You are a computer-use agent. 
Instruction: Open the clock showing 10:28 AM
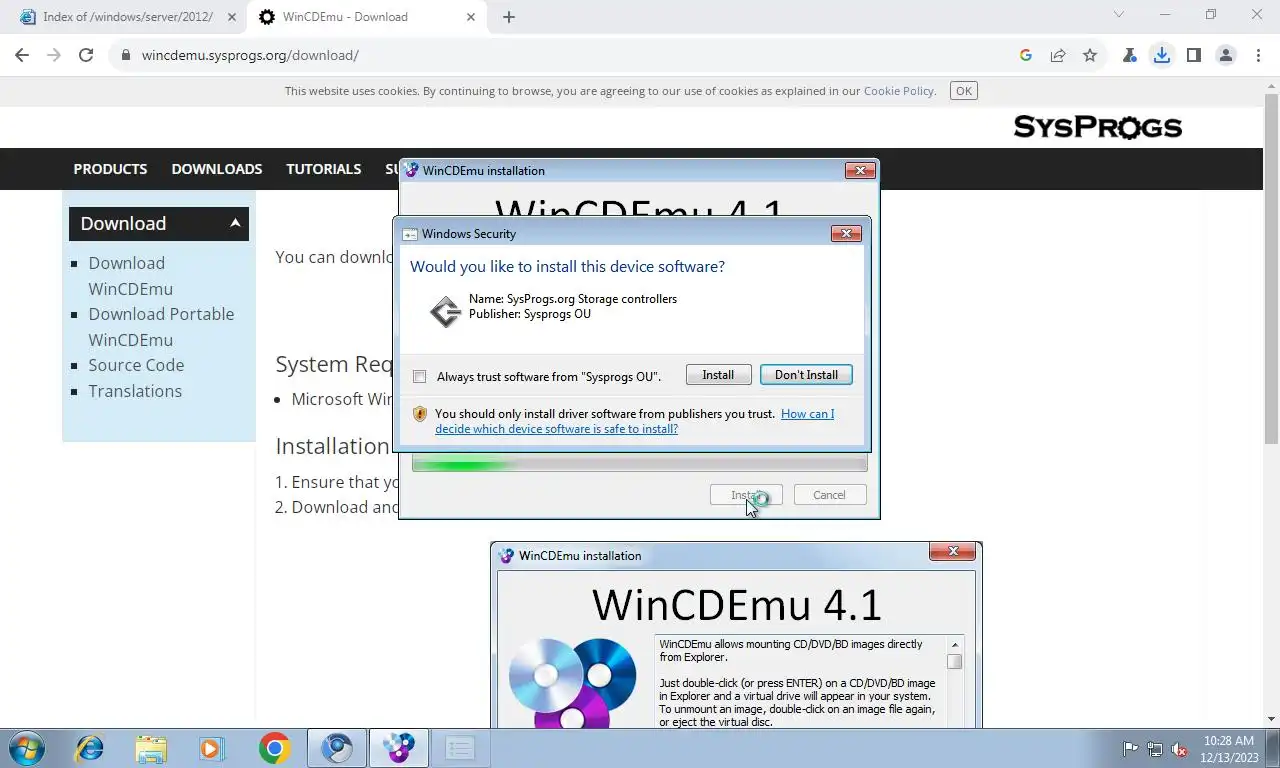pos(1230,749)
